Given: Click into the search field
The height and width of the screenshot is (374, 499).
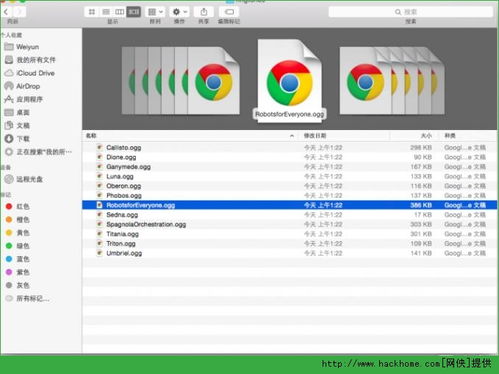Looking at the screenshot, I should point(410,12).
